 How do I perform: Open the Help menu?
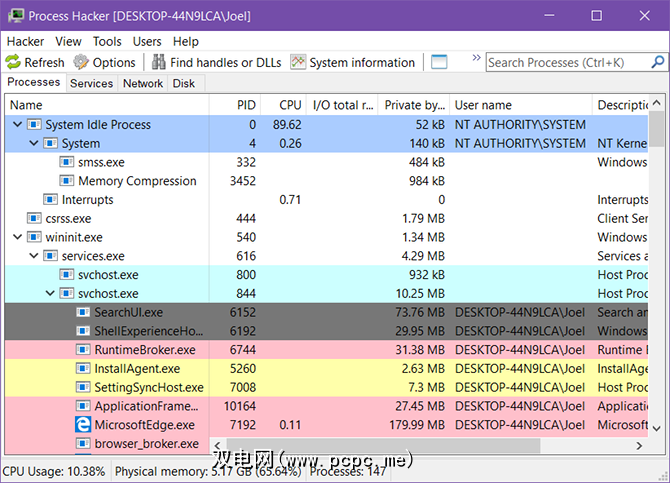point(185,41)
